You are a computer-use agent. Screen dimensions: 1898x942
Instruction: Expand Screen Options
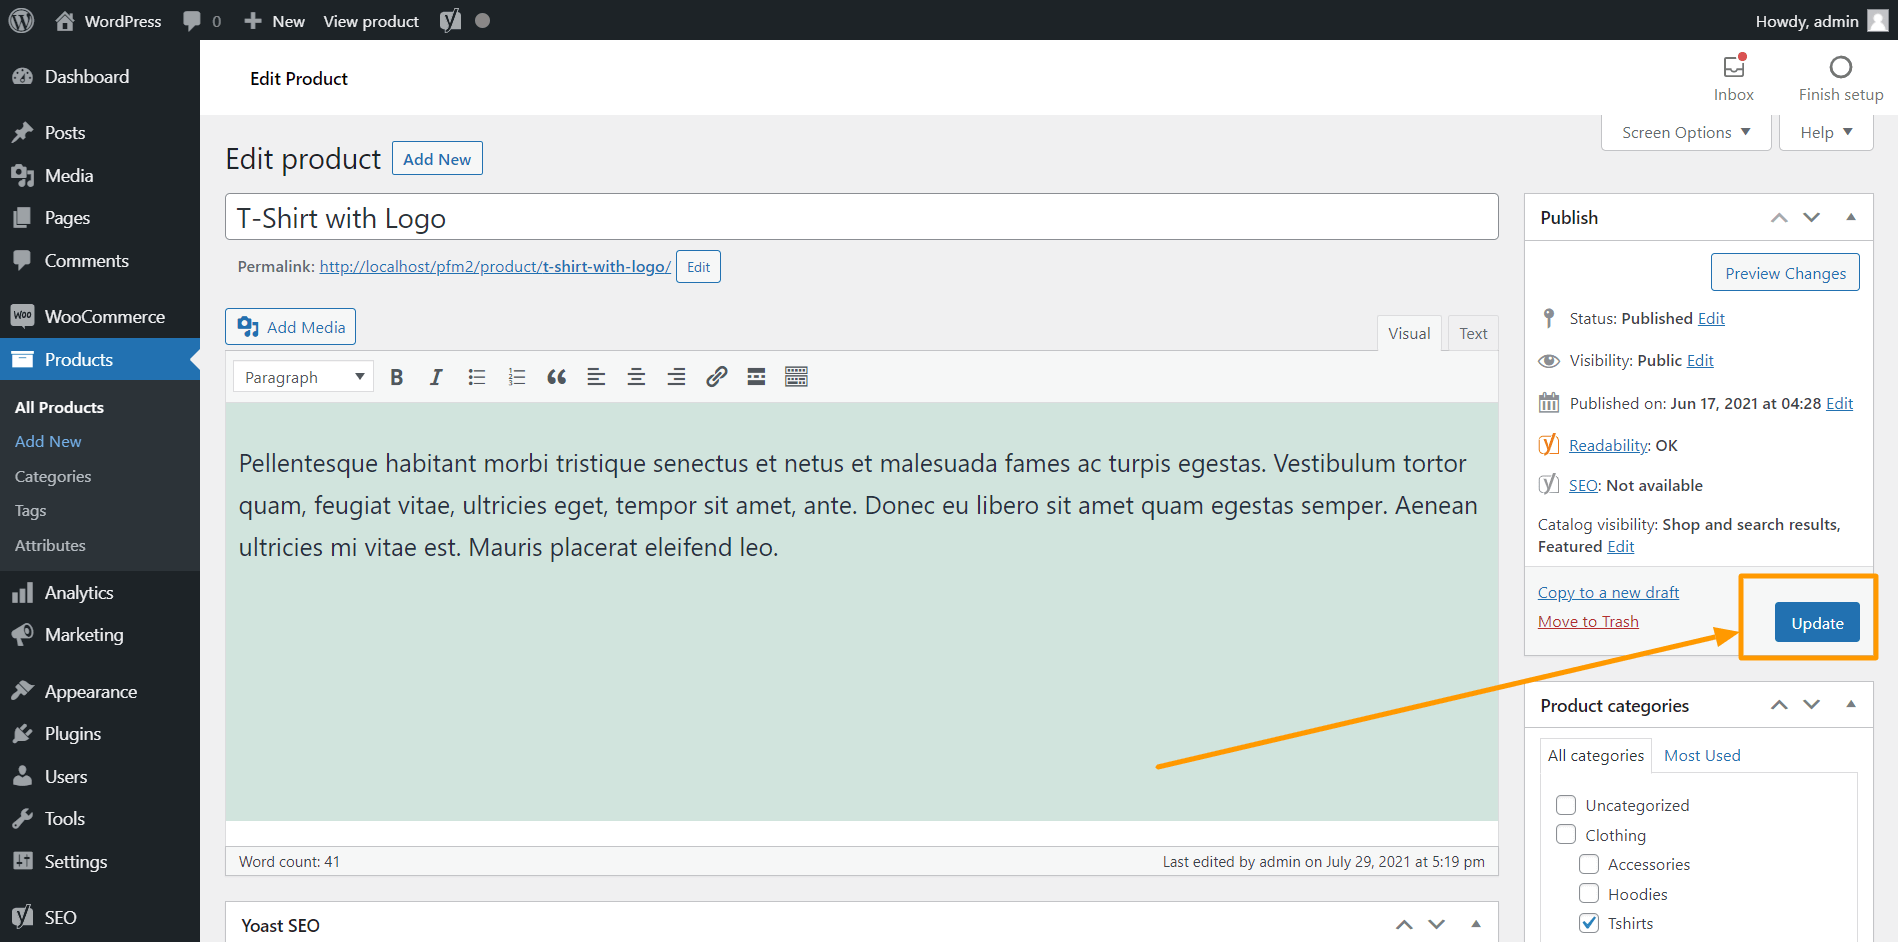tap(1686, 132)
